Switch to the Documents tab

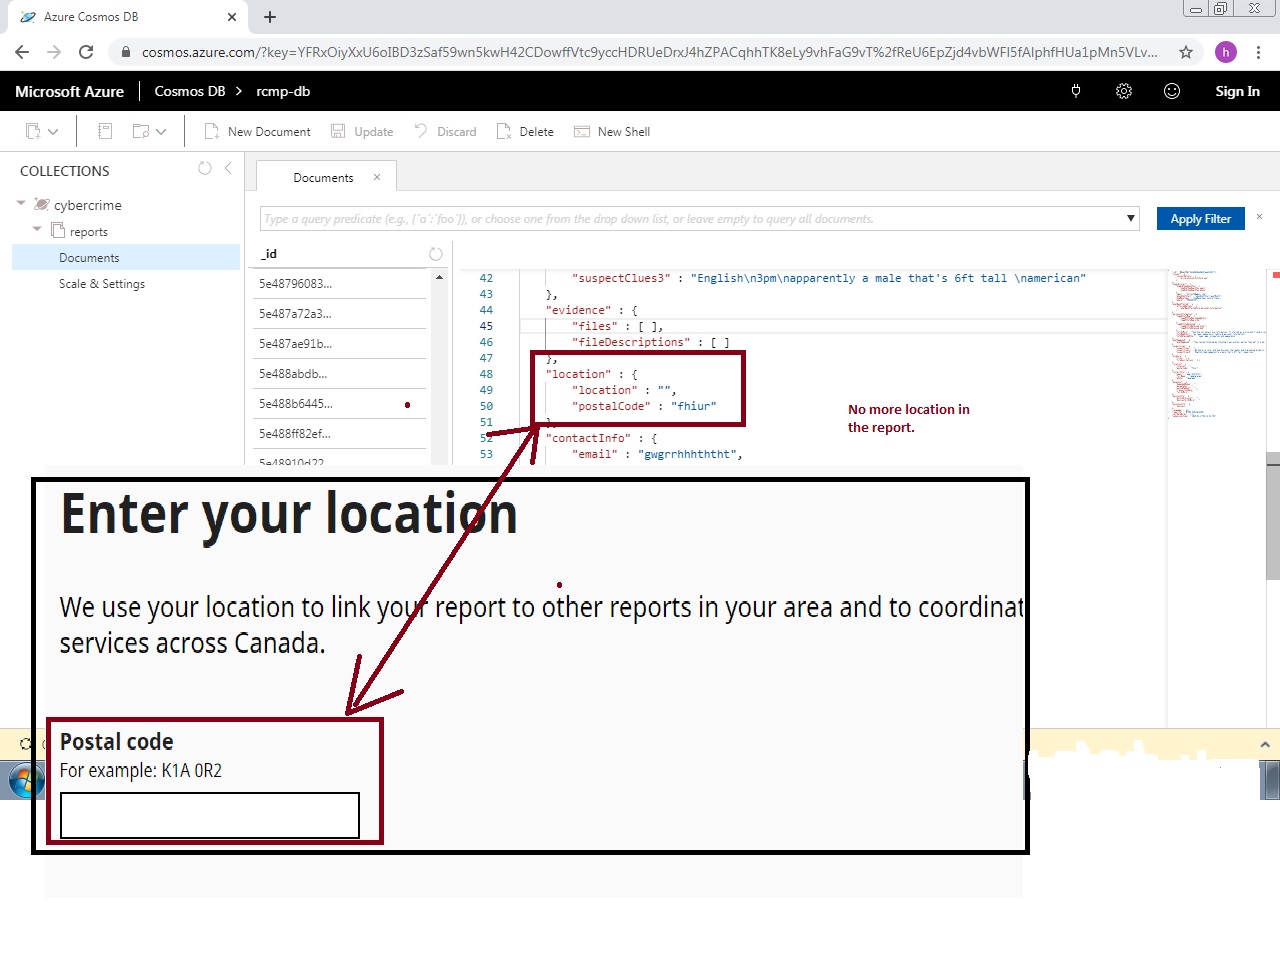point(323,178)
